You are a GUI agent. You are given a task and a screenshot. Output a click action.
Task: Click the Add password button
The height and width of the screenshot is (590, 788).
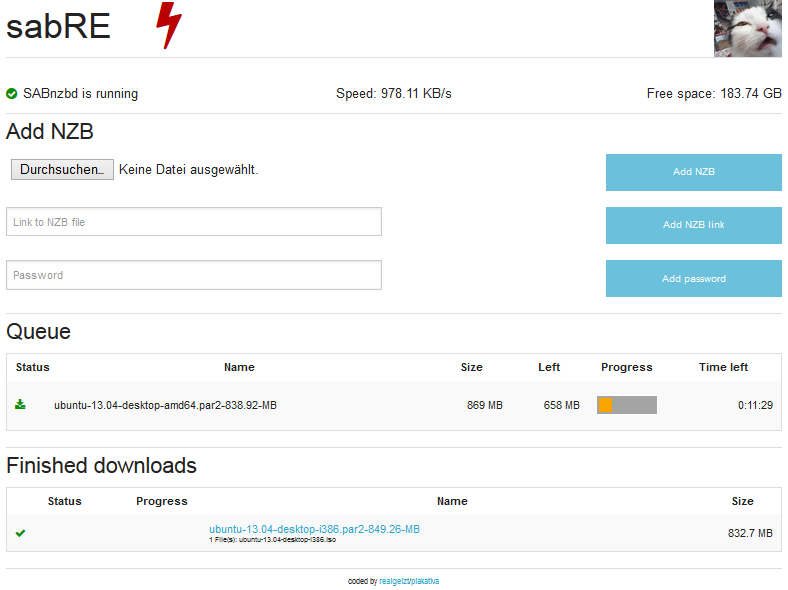click(694, 278)
